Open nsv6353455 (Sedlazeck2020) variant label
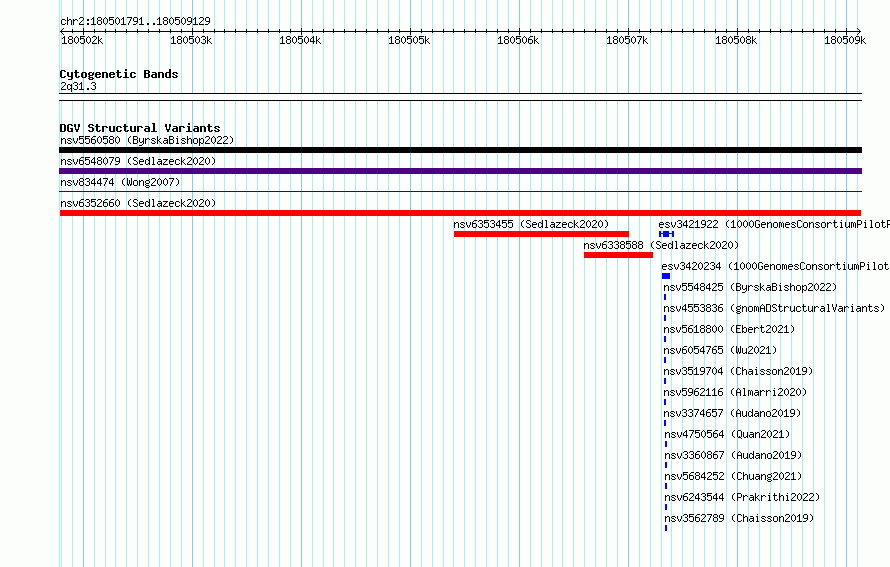This screenshot has height=567, width=890. click(531, 224)
